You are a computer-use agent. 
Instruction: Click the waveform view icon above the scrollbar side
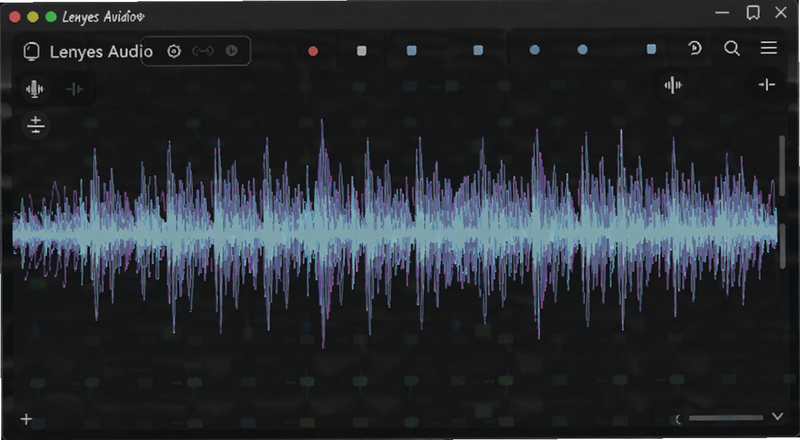[673, 85]
